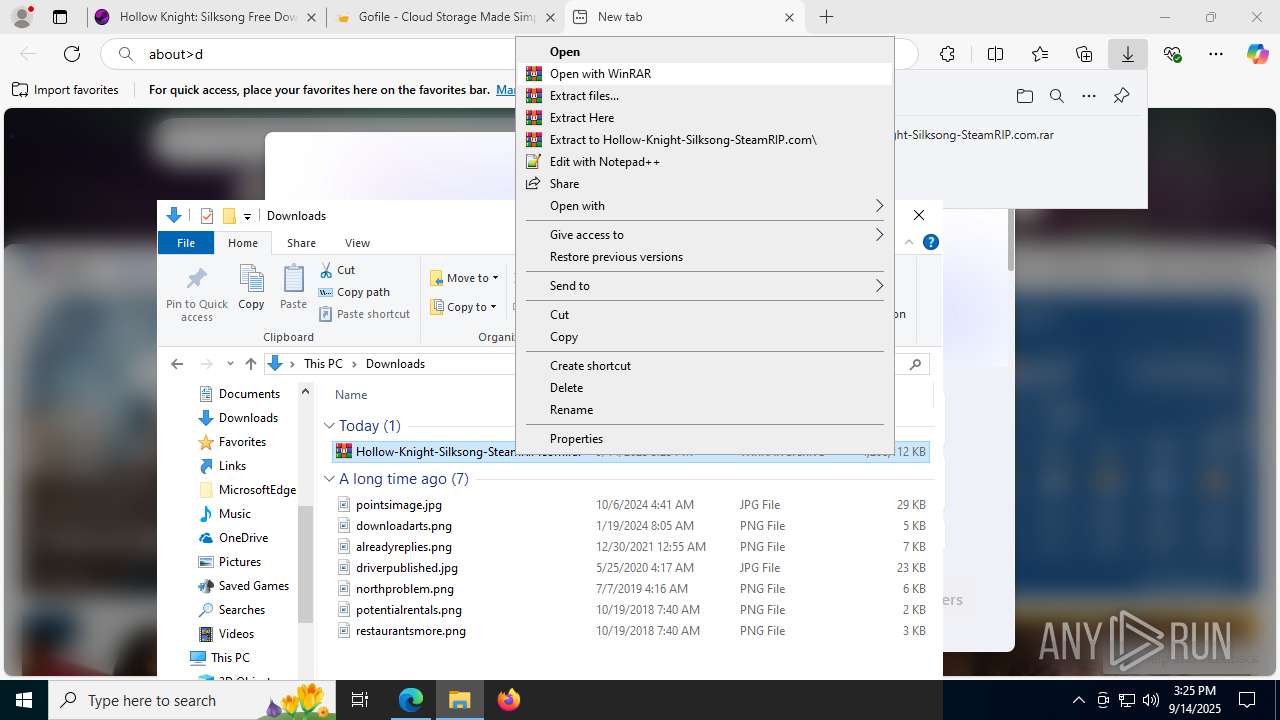Expand the Send to submenu
Image resolution: width=1280 pixels, height=720 pixels.
705,285
